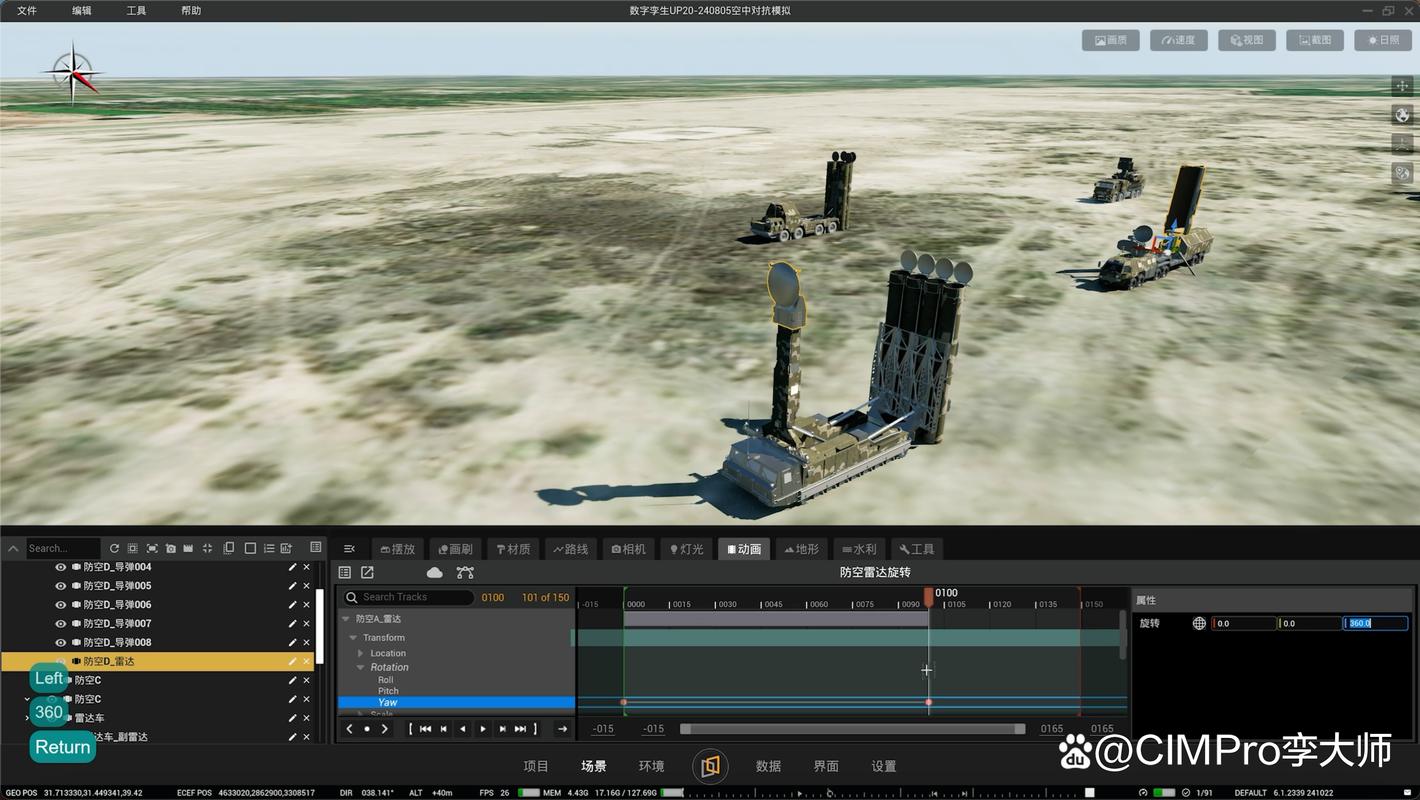Image resolution: width=1420 pixels, height=800 pixels.
Task: Expand the Location track
Action: coord(361,653)
